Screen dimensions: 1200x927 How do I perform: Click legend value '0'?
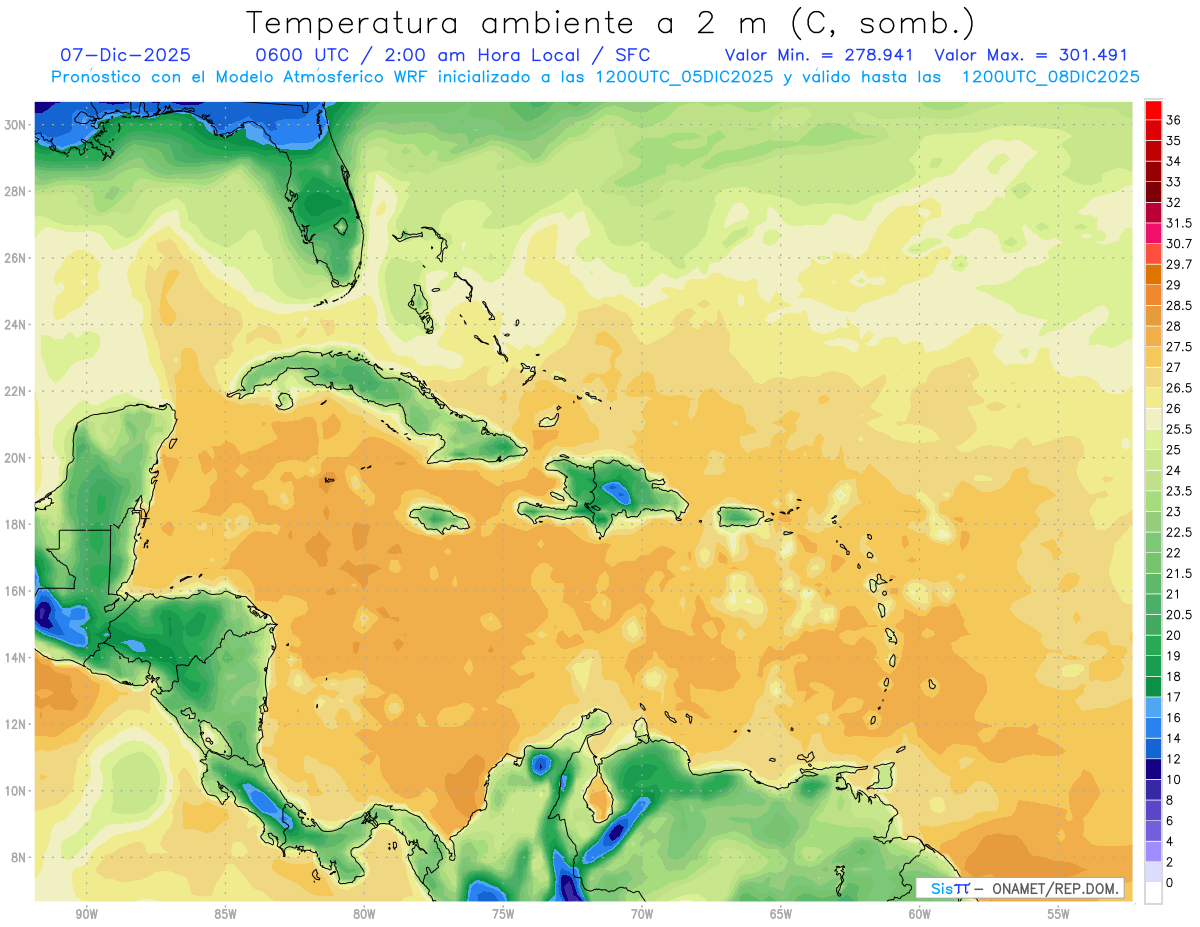click(x=1170, y=883)
